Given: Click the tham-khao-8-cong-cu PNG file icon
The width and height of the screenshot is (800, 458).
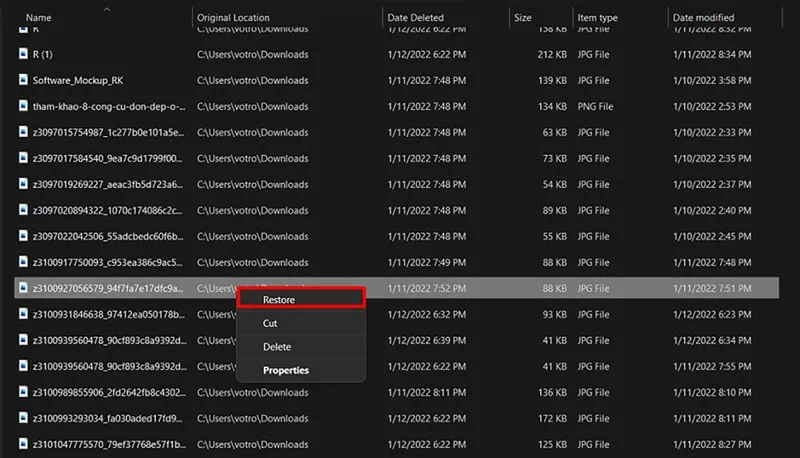Looking at the screenshot, I should coord(23,106).
